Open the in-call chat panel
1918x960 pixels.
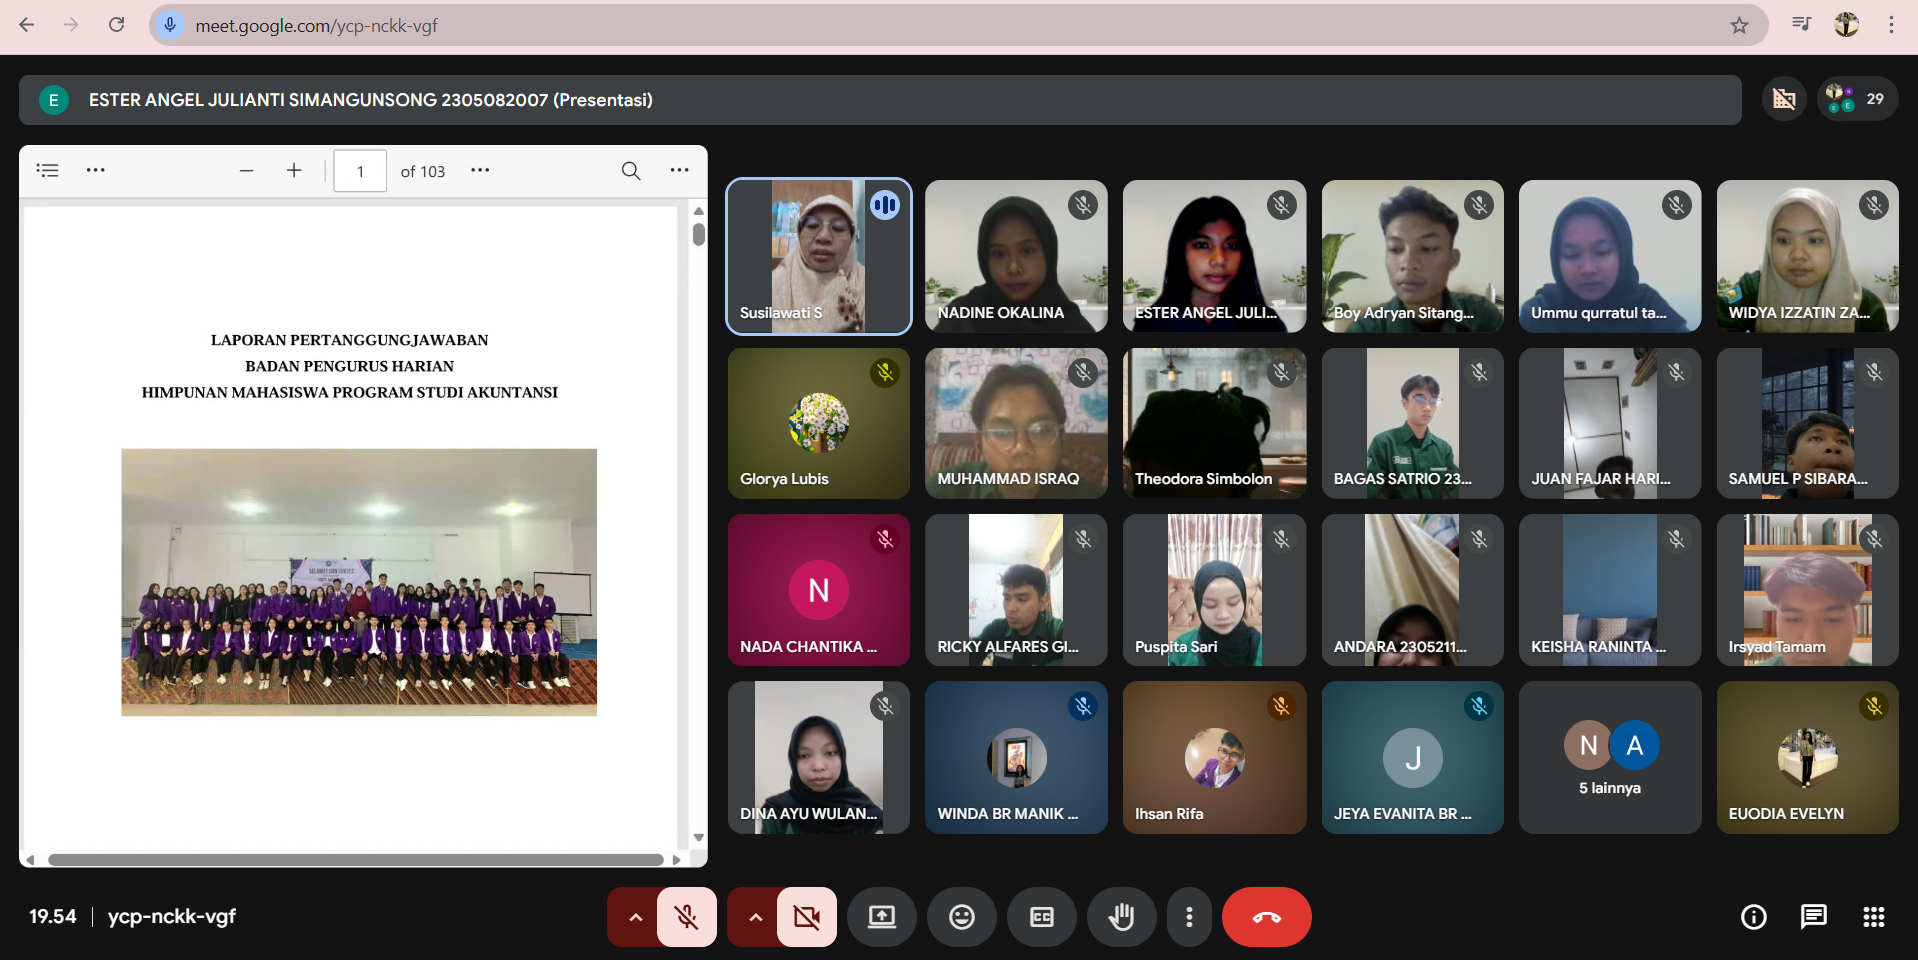point(1813,917)
